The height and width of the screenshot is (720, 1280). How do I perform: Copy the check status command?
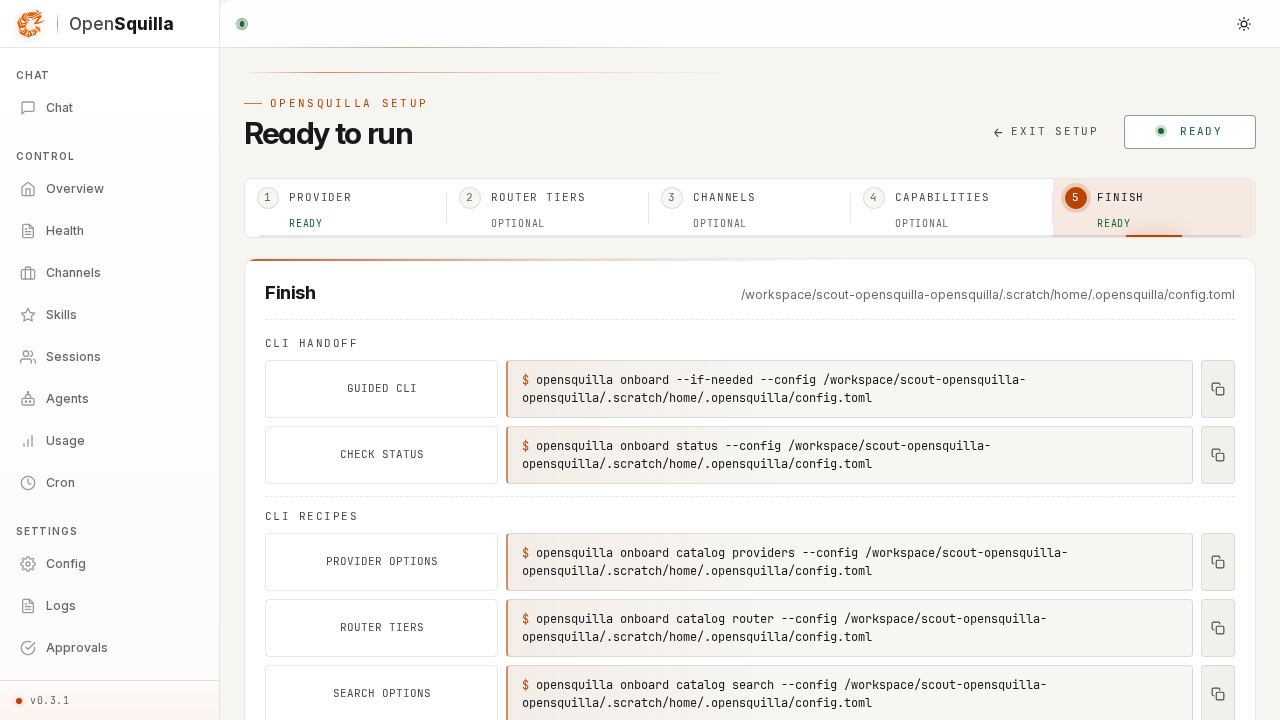click(x=1218, y=455)
